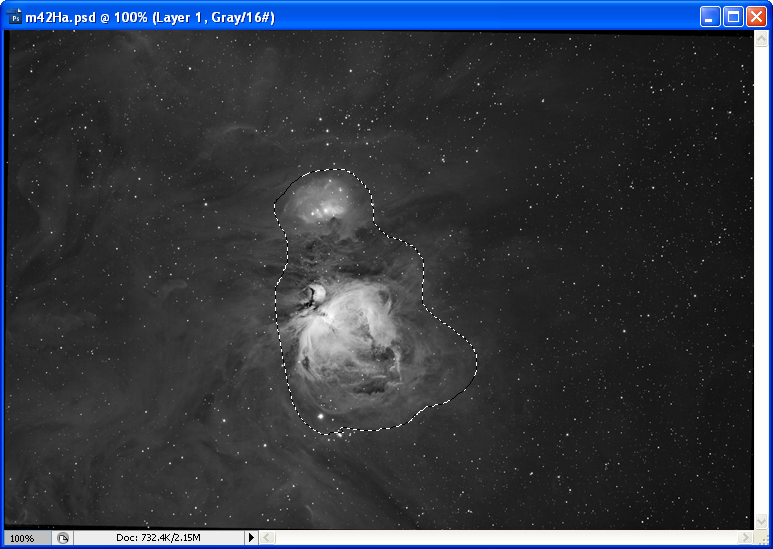Click the Photoshop document icon in title bar
This screenshot has width=773, height=549.
click(x=15, y=17)
